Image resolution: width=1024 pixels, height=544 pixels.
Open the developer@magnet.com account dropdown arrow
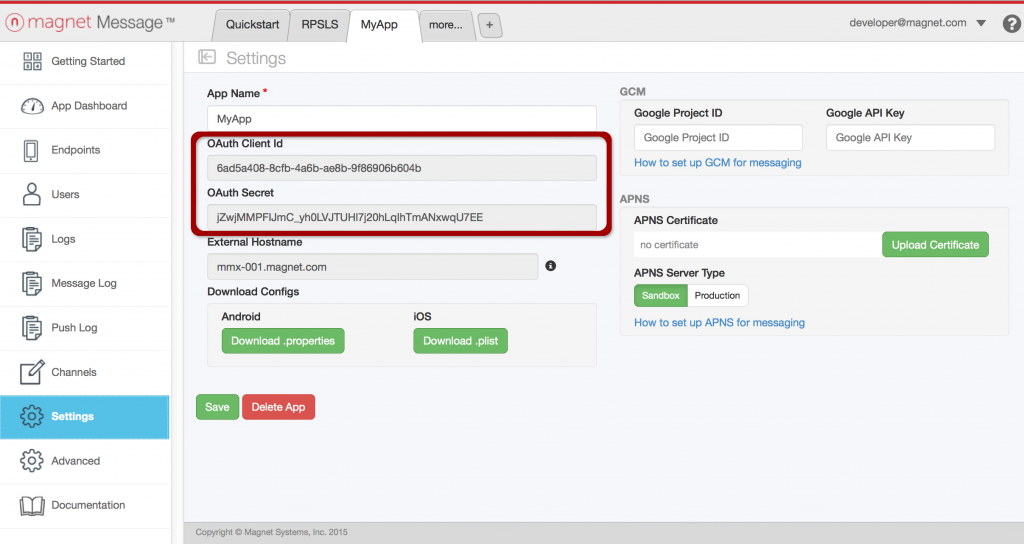click(x=981, y=23)
